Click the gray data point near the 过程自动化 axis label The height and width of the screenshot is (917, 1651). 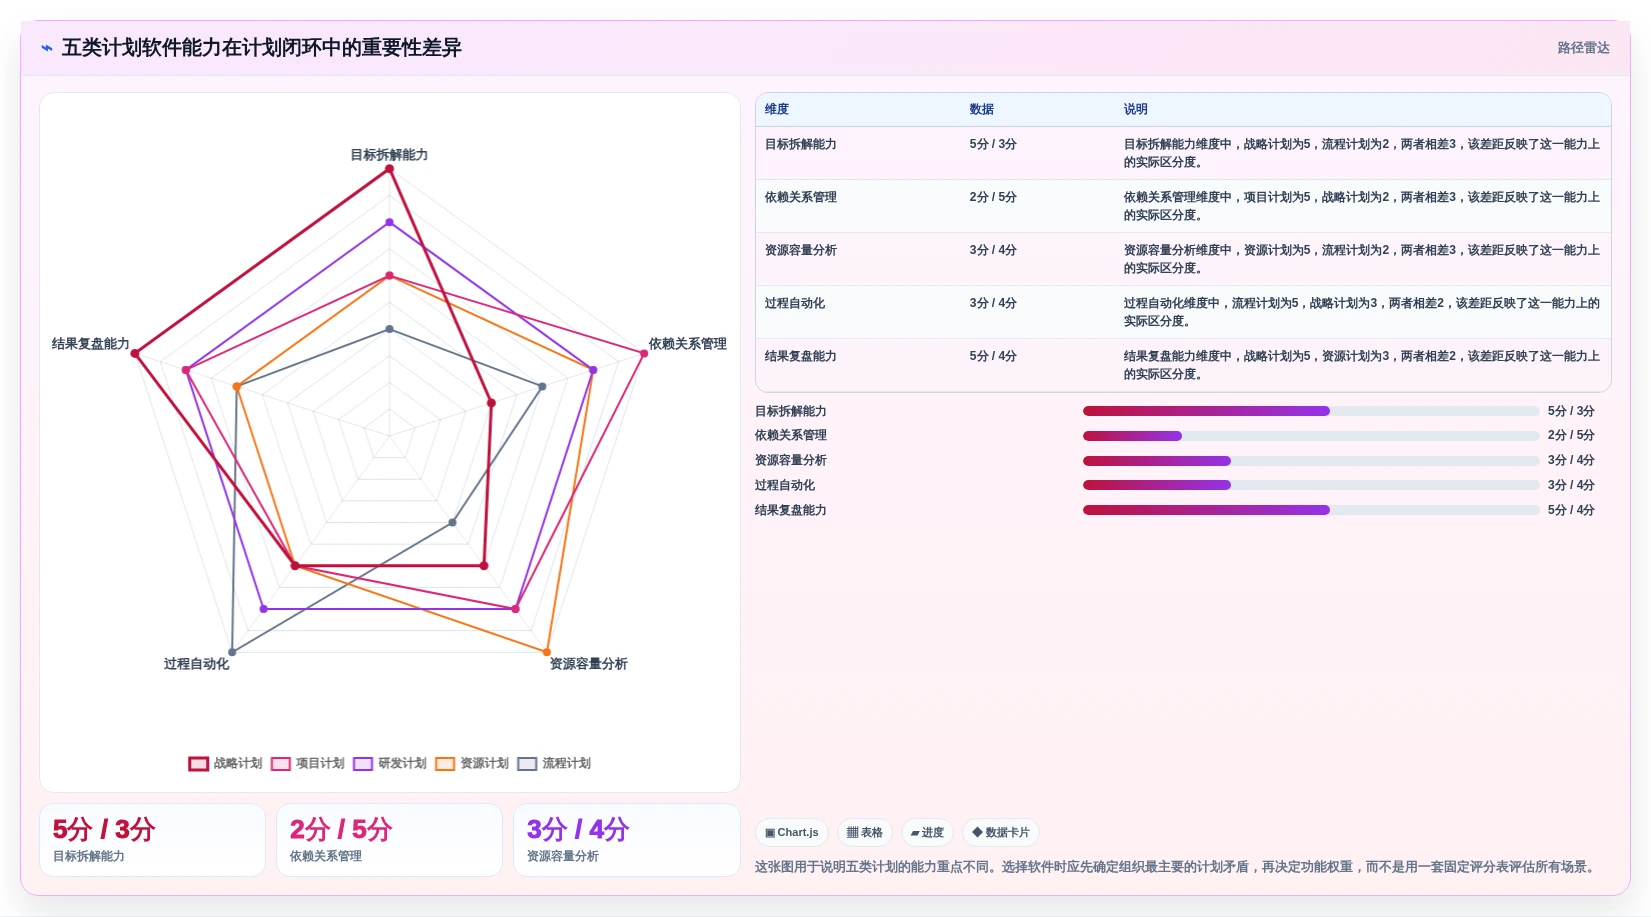pyautogui.click(x=232, y=652)
